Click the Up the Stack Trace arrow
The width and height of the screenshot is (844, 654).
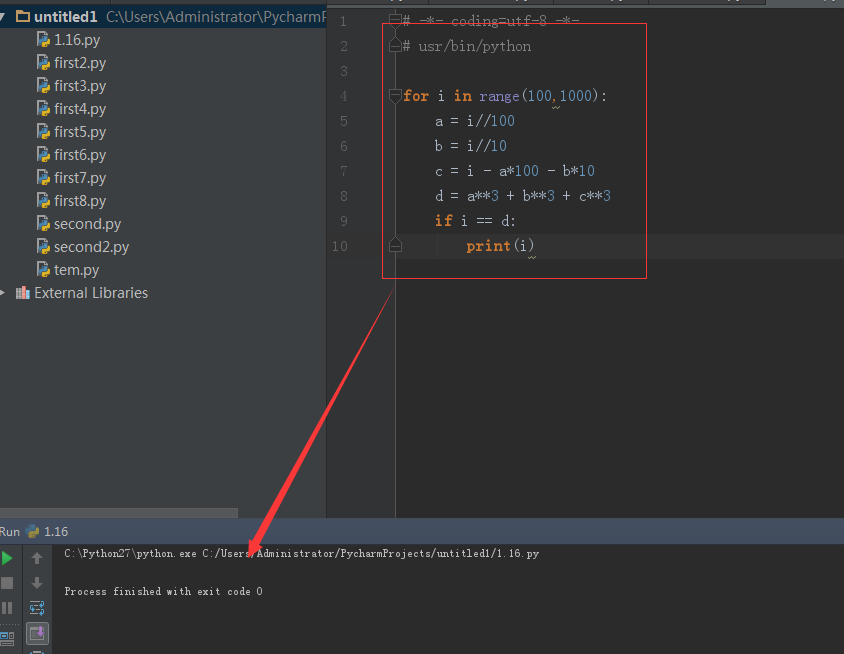tap(37, 558)
